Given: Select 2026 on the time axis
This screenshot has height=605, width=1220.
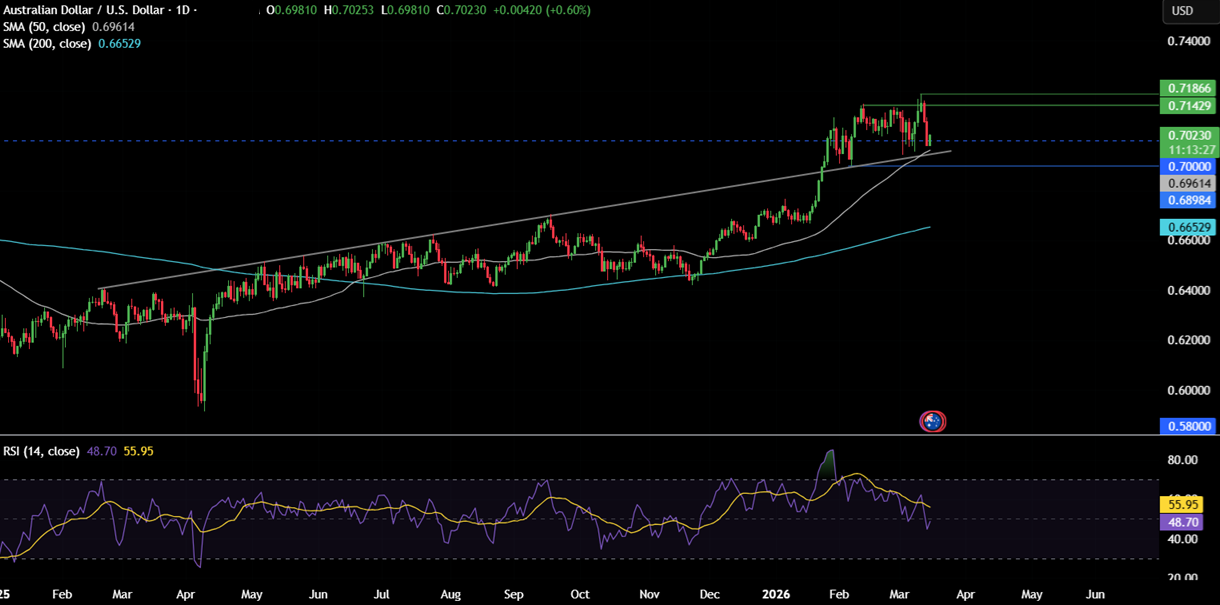Looking at the screenshot, I should (x=775, y=594).
